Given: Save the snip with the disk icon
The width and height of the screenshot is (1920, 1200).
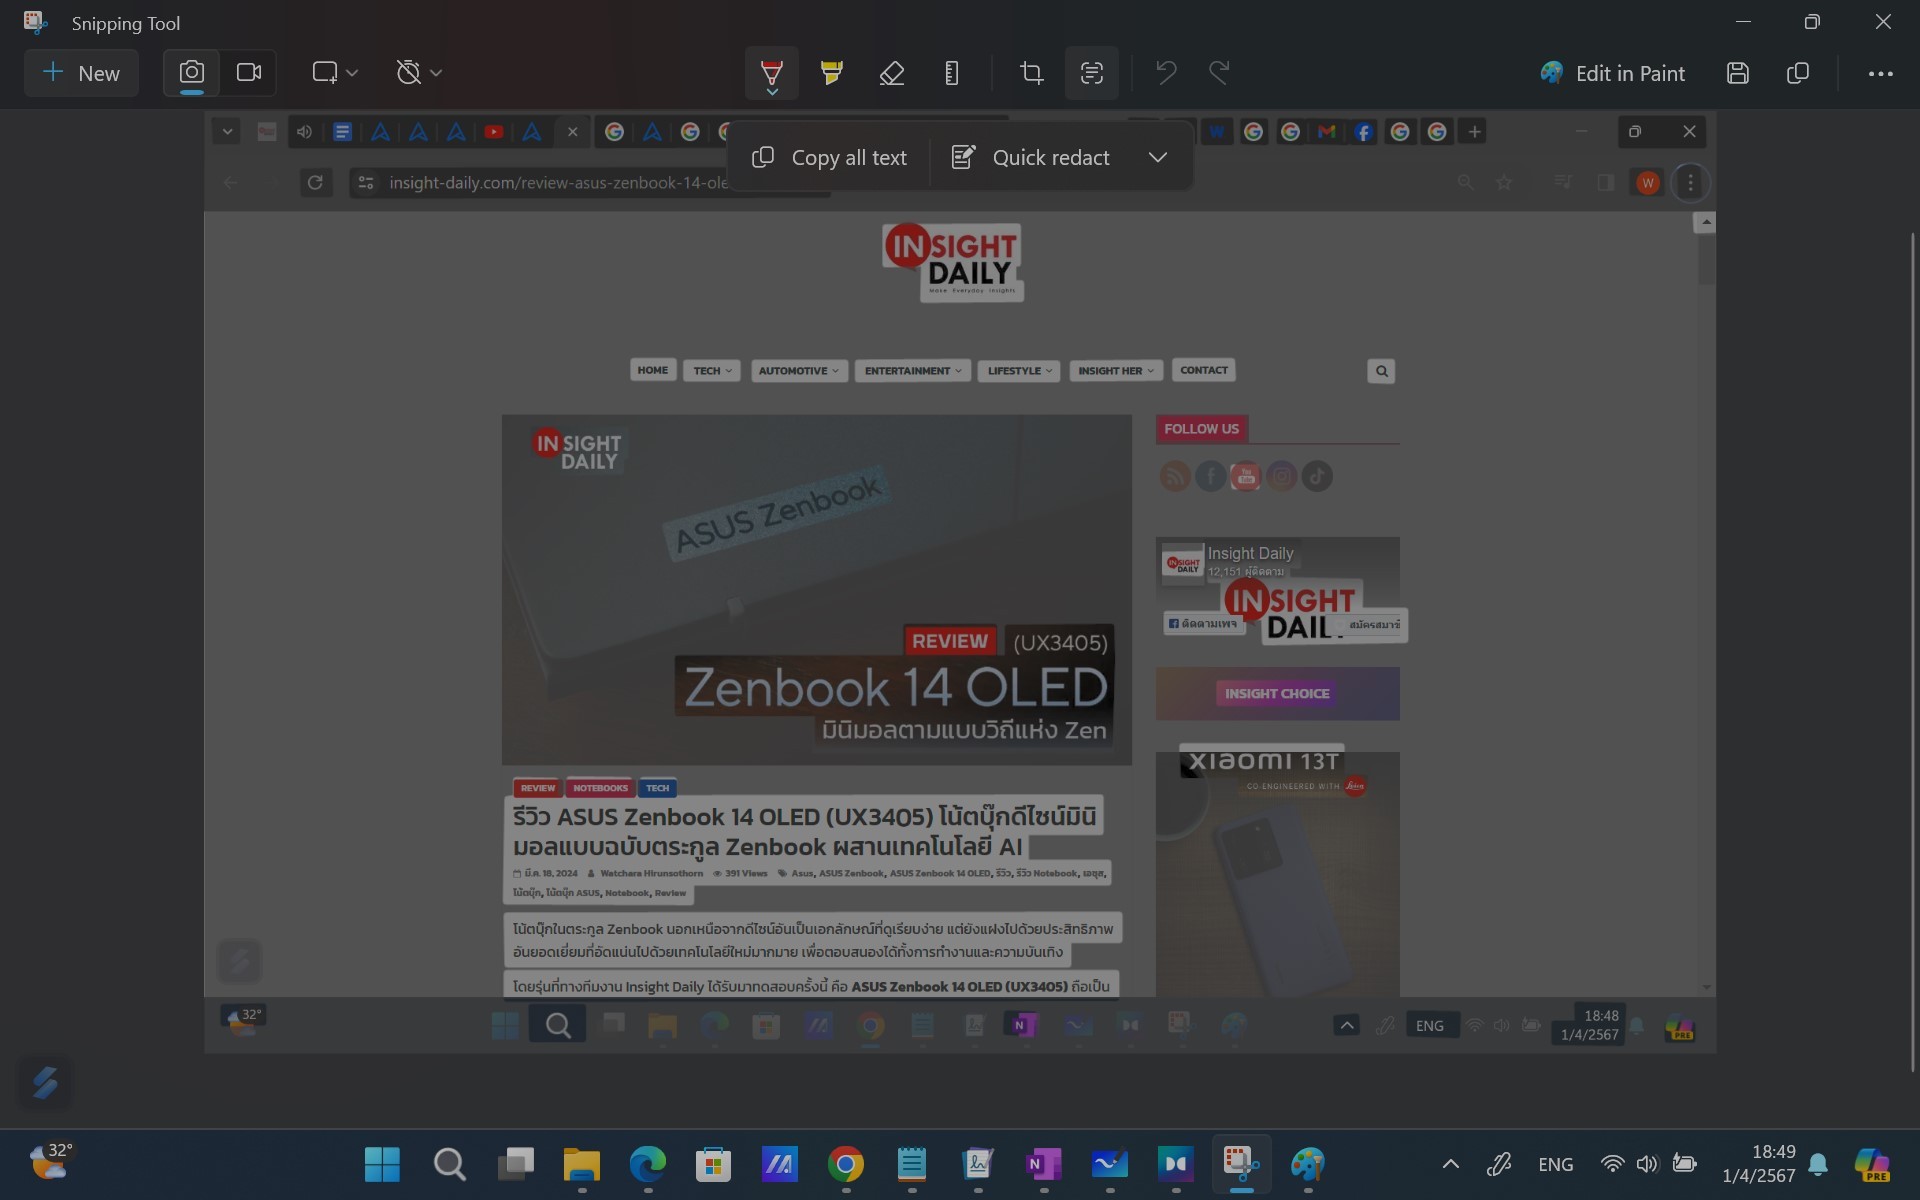Looking at the screenshot, I should [1738, 73].
